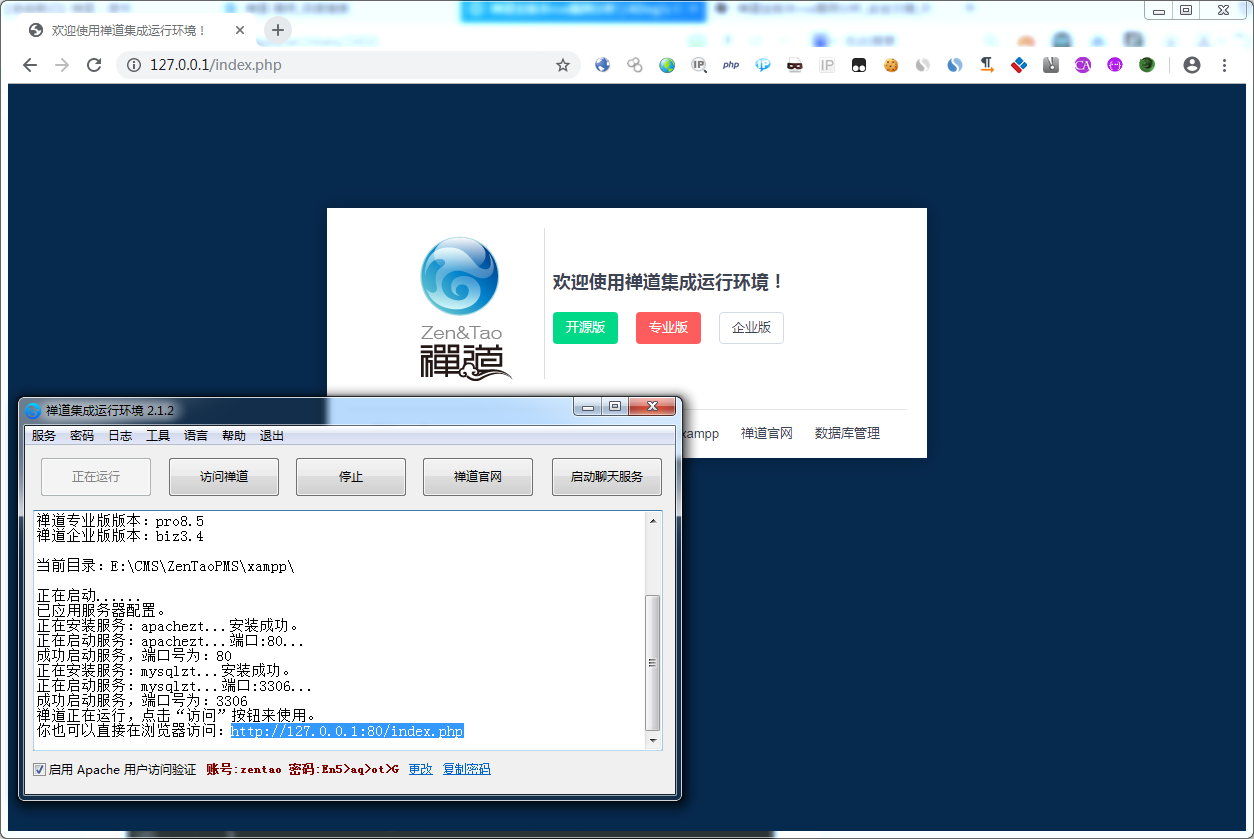Open the gray boxed IP extension icon
Viewport: 1254px width, 839px height.
coord(827,65)
